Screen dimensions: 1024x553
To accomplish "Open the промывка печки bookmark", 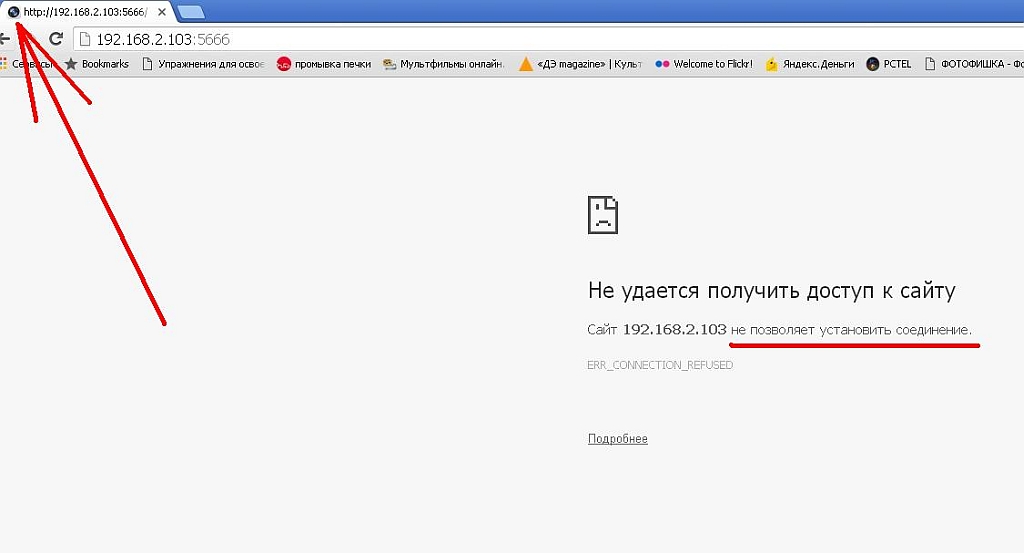I will pyautogui.click(x=324, y=64).
